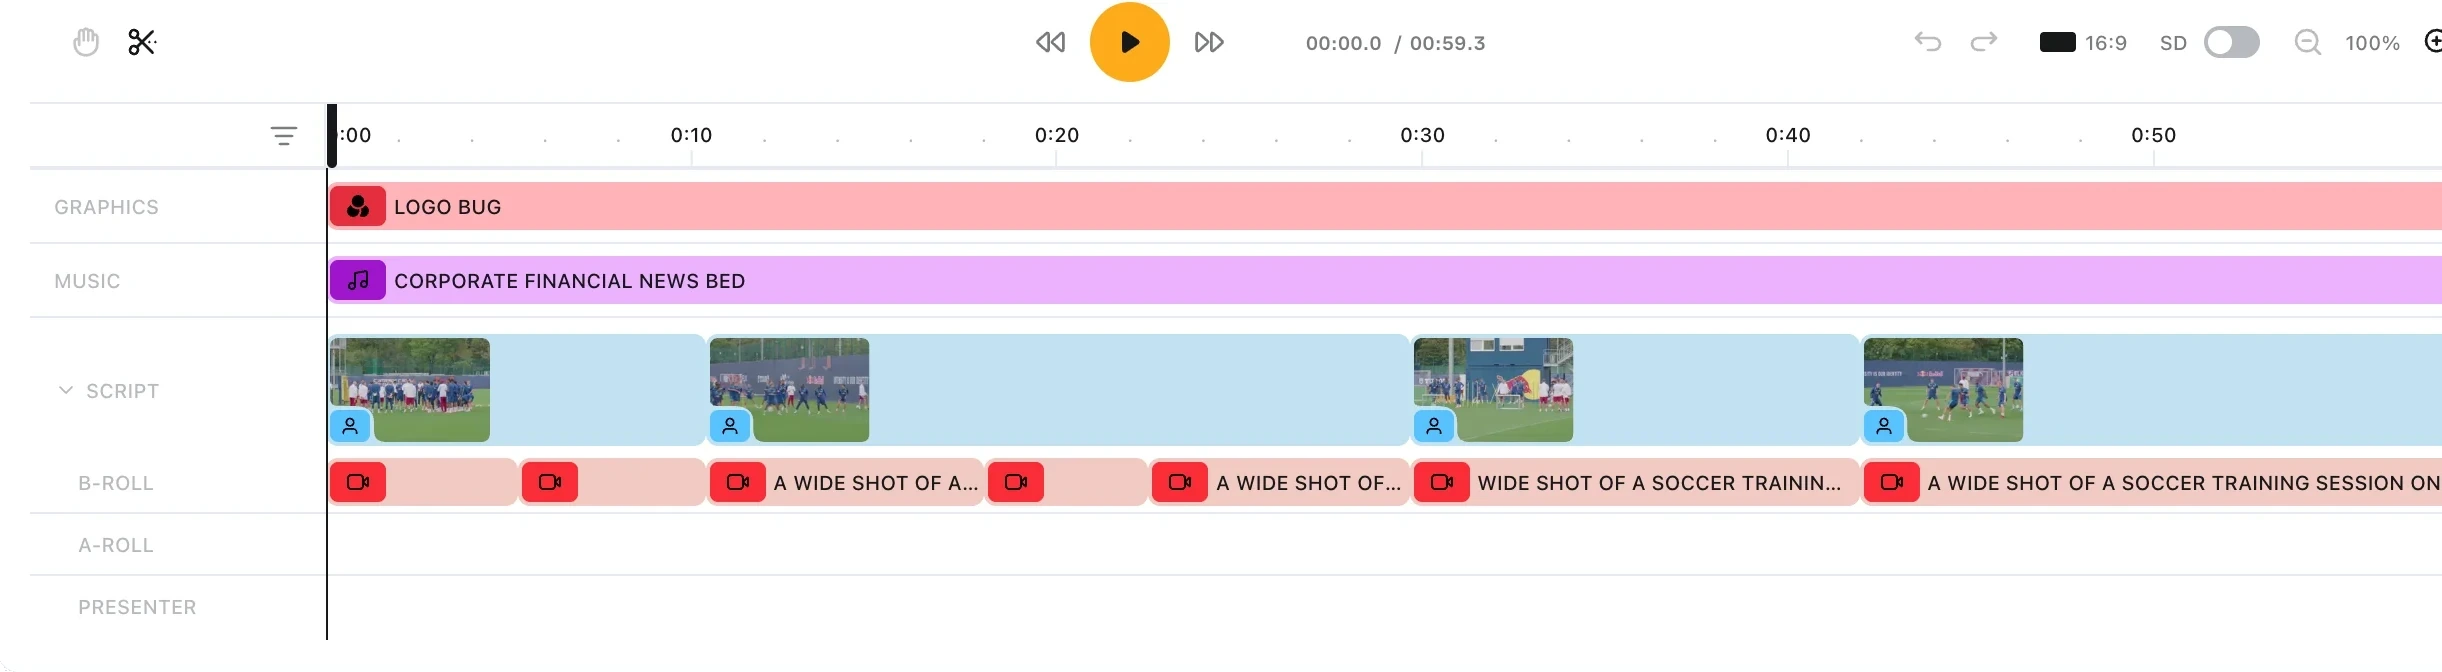Click the music note icon

pyautogui.click(x=358, y=281)
